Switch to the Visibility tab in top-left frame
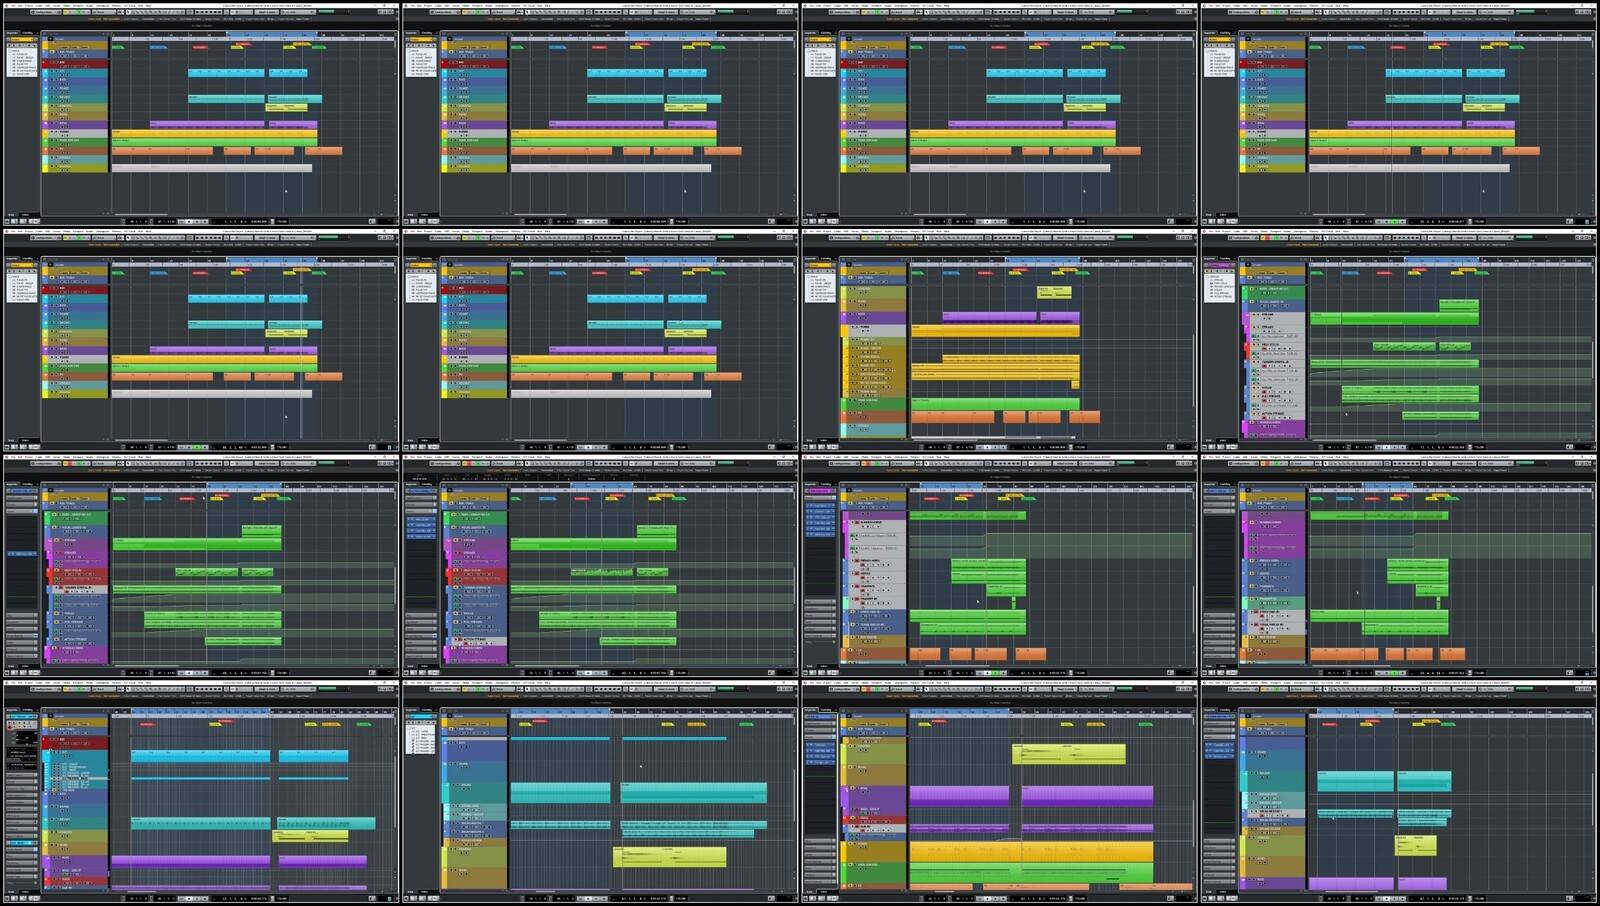The image size is (1600, 906). click(28, 33)
